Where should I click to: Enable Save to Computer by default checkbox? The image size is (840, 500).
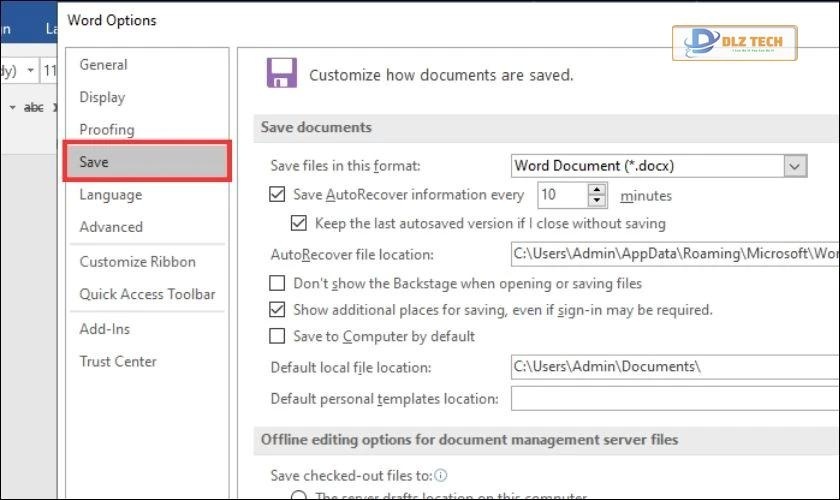point(277,336)
